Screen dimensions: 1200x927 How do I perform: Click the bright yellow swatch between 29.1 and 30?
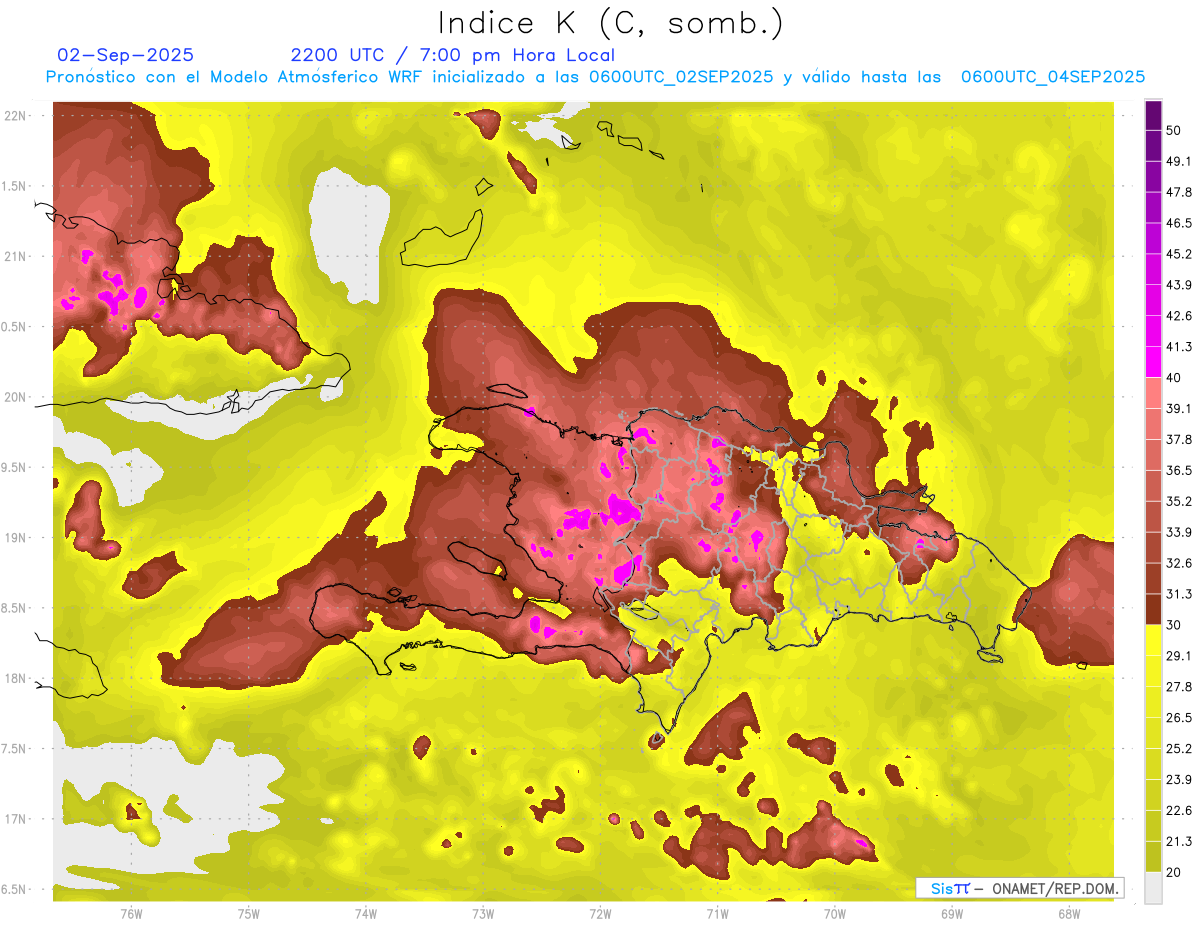tap(1154, 640)
